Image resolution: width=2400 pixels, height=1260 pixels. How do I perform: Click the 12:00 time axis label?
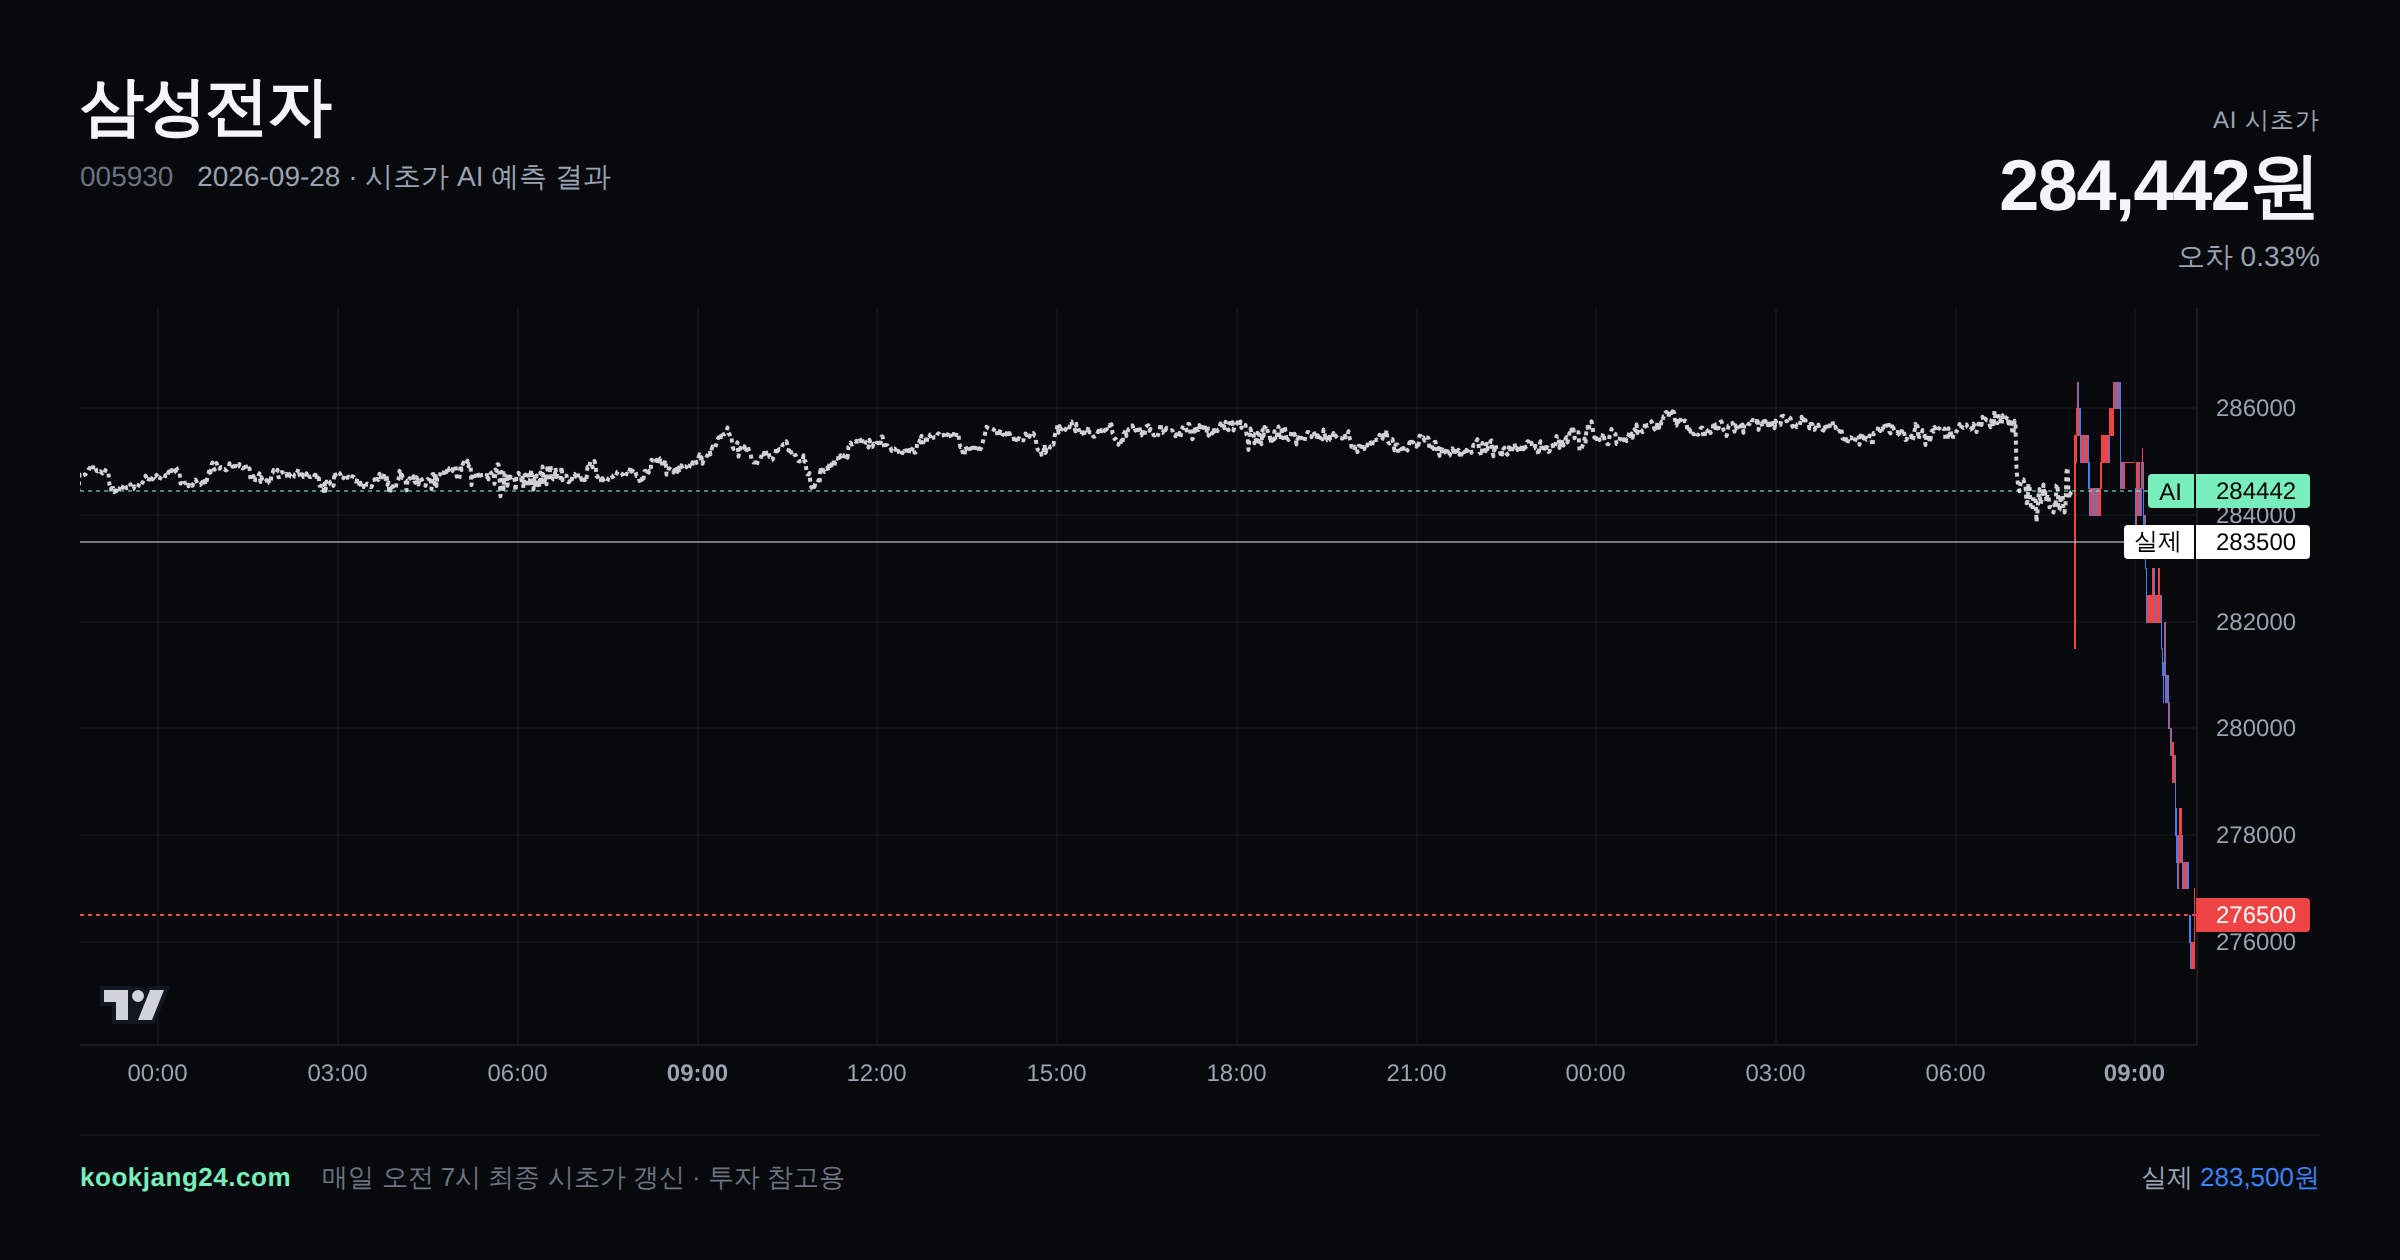876,1073
